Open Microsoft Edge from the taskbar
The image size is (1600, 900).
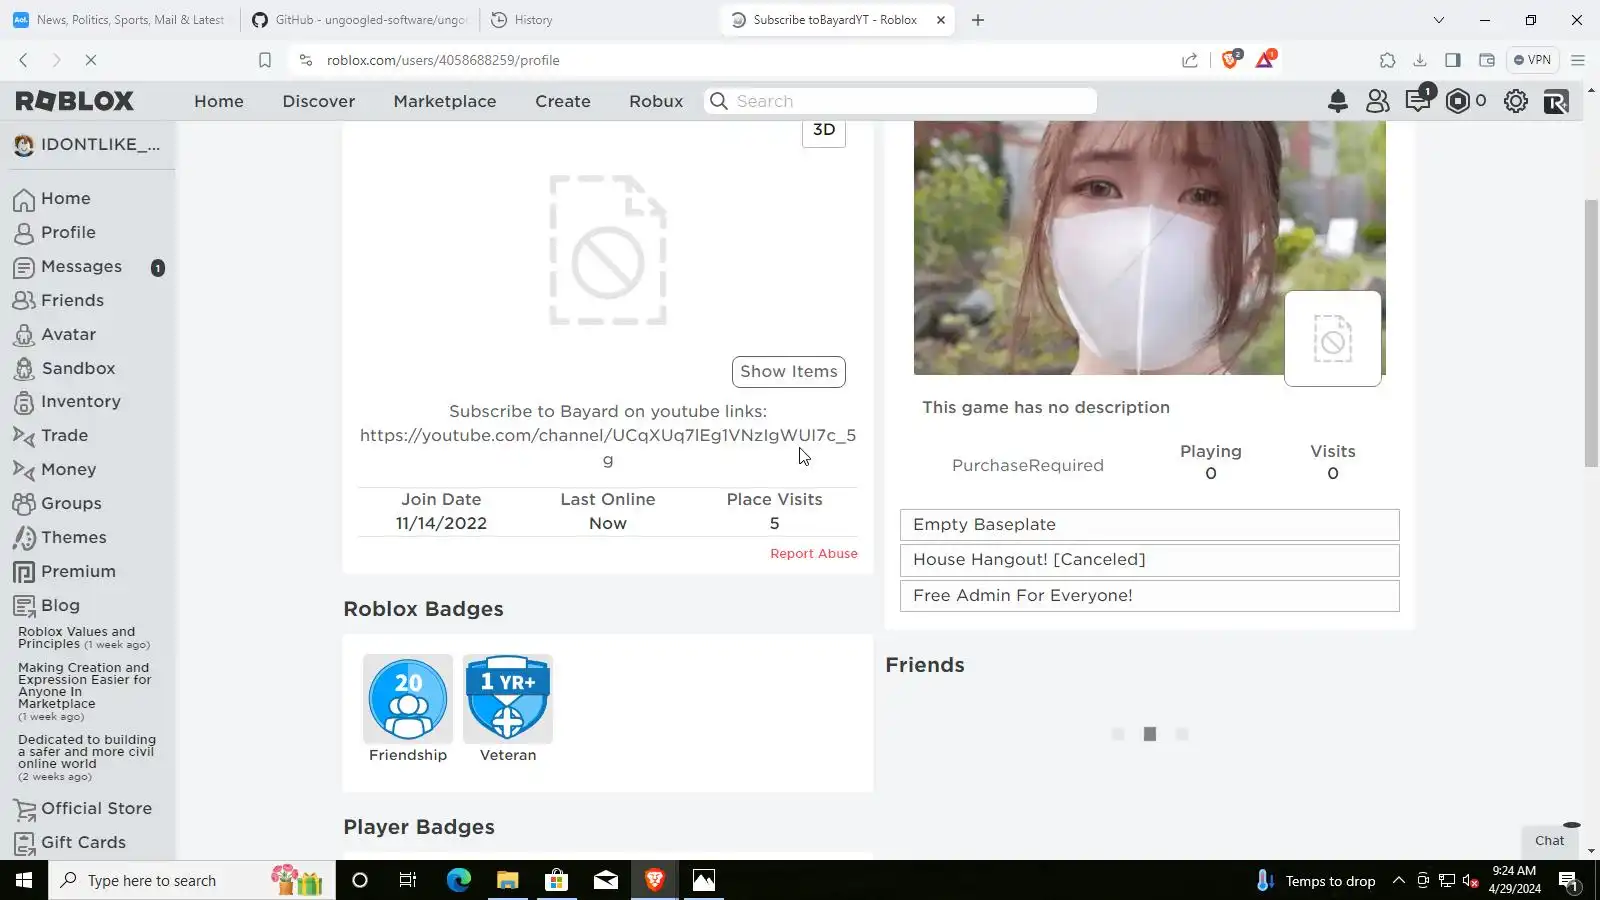click(458, 880)
